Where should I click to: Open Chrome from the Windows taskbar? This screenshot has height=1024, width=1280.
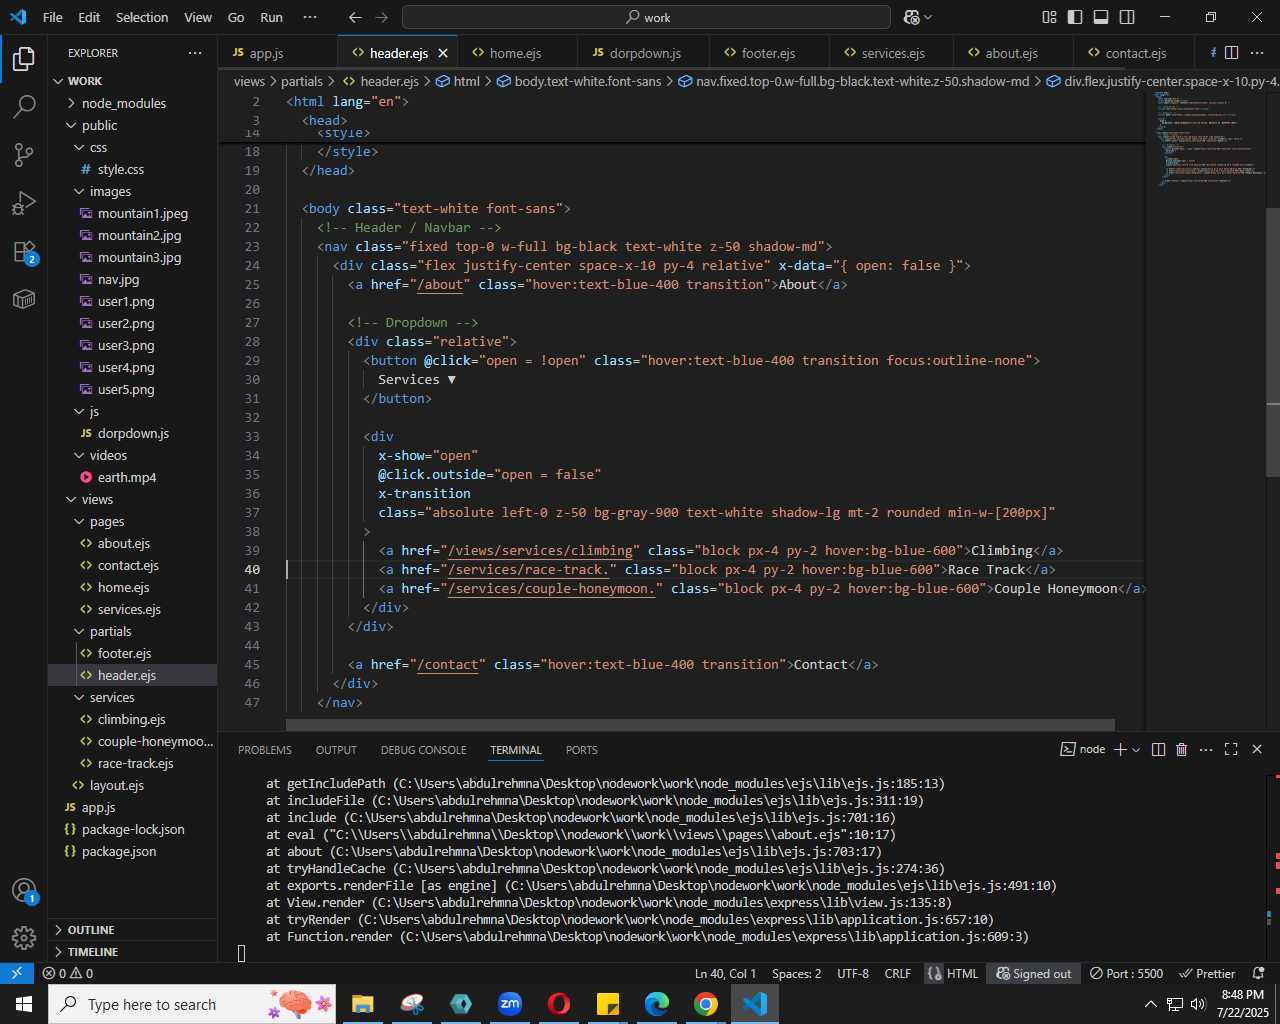click(x=706, y=1004)
